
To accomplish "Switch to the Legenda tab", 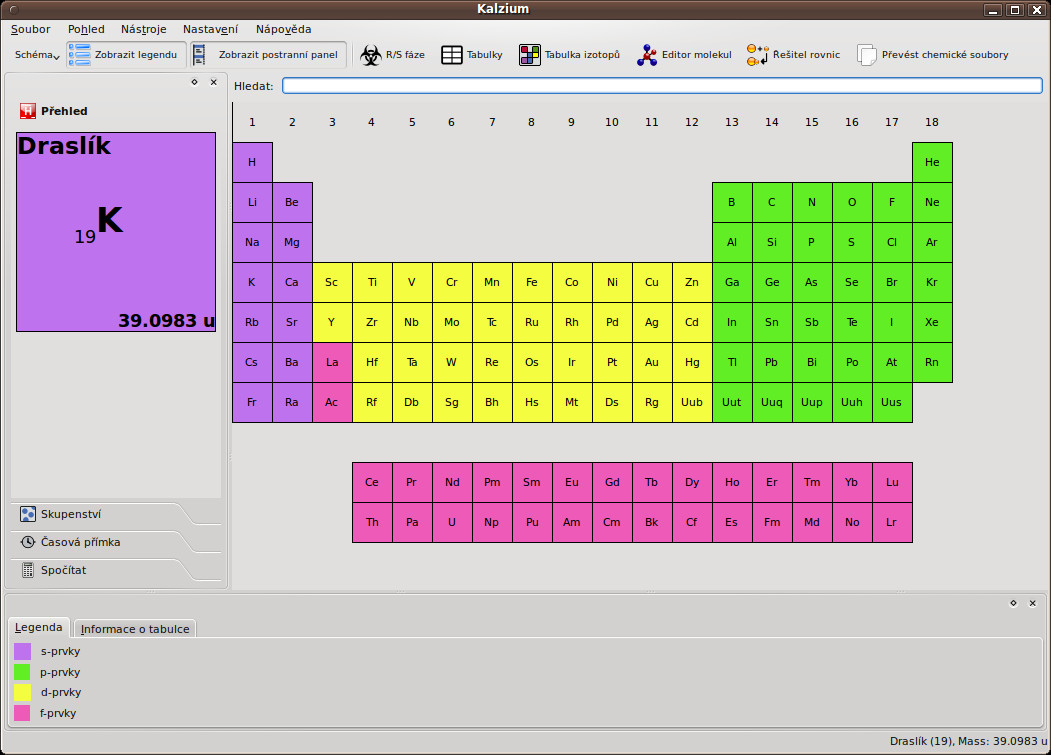I will coord(38,628).
